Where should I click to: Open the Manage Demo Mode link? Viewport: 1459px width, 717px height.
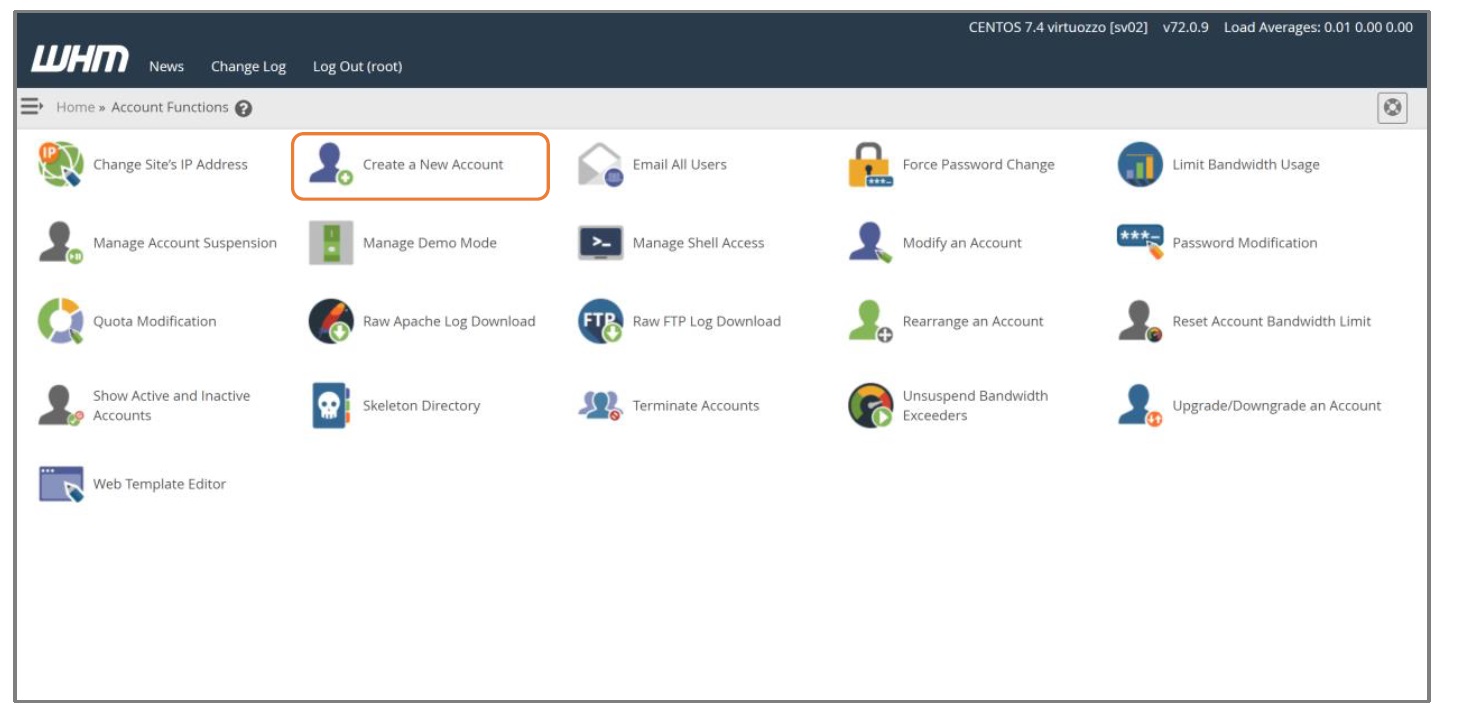[x=430, y=243]
